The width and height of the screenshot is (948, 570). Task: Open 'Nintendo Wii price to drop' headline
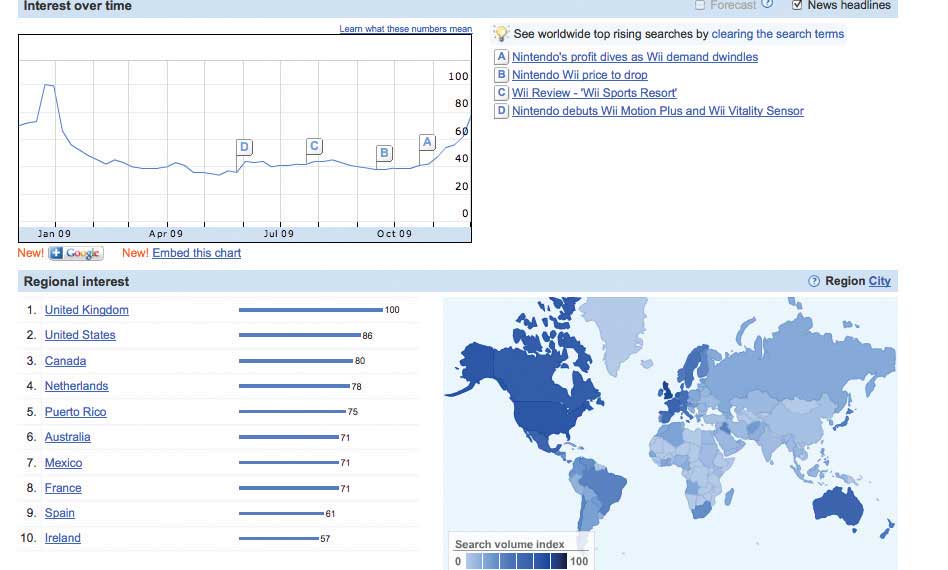(x=580, y=75)
